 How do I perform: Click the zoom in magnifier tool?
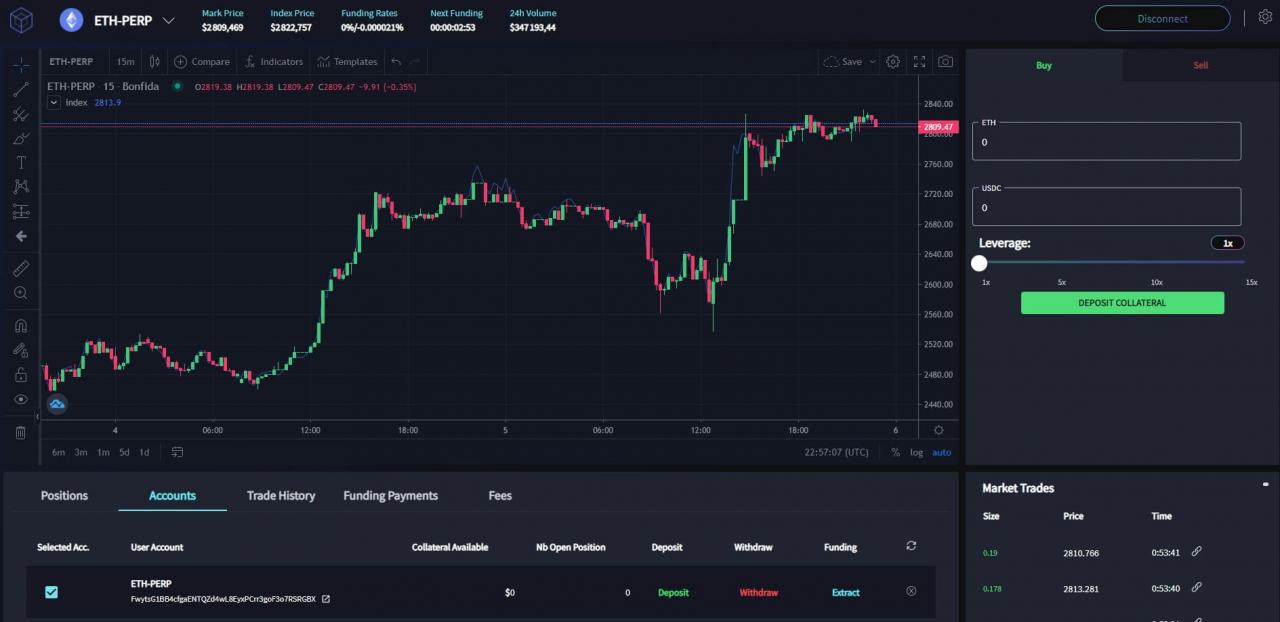coord(20,293)
